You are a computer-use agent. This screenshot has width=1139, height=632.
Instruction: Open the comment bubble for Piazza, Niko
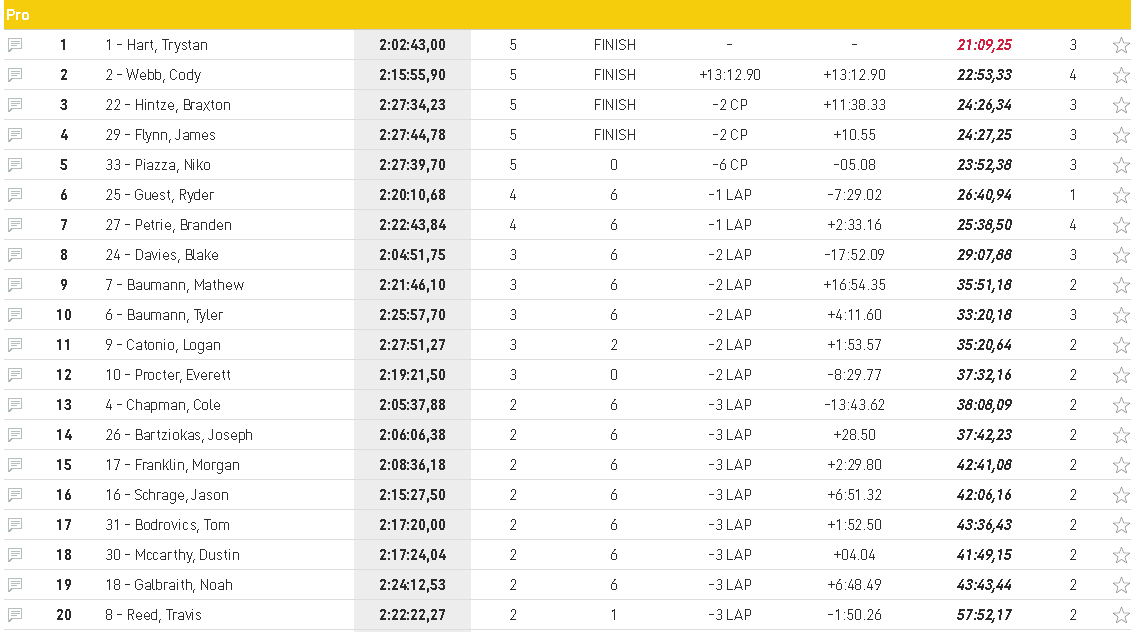coord(15,165)
